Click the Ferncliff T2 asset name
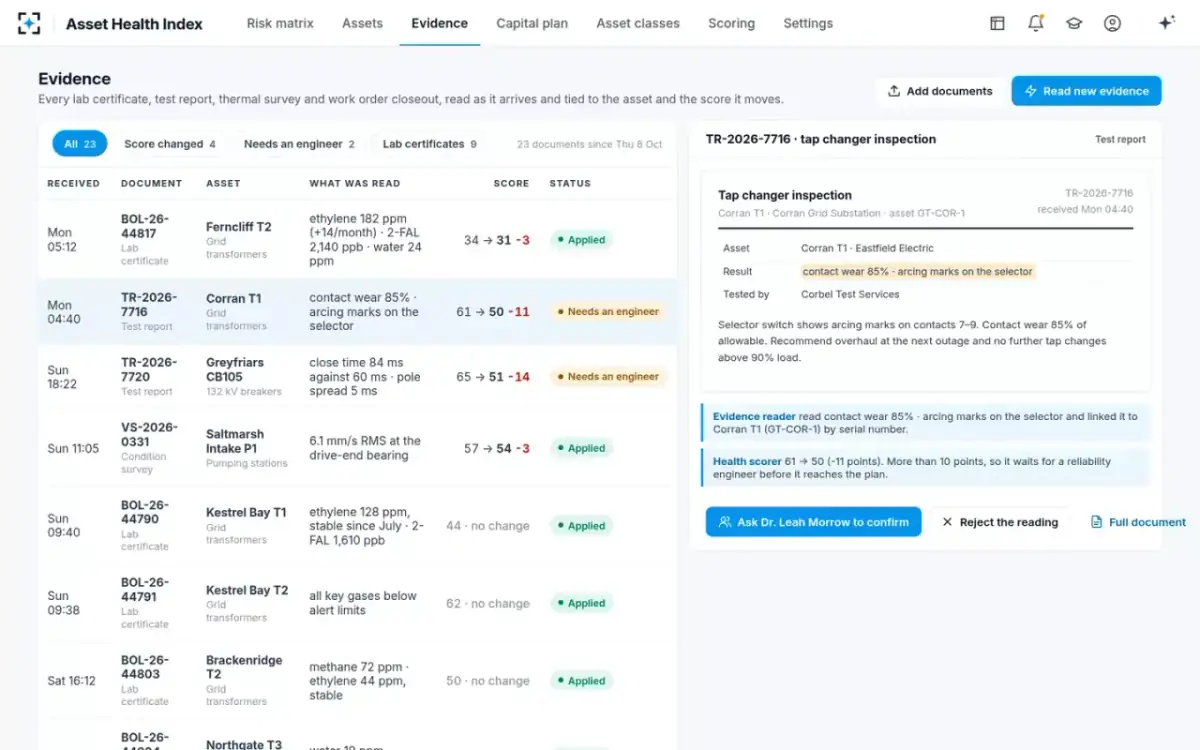The image size is (1200, 750). (x=238, y=227)
